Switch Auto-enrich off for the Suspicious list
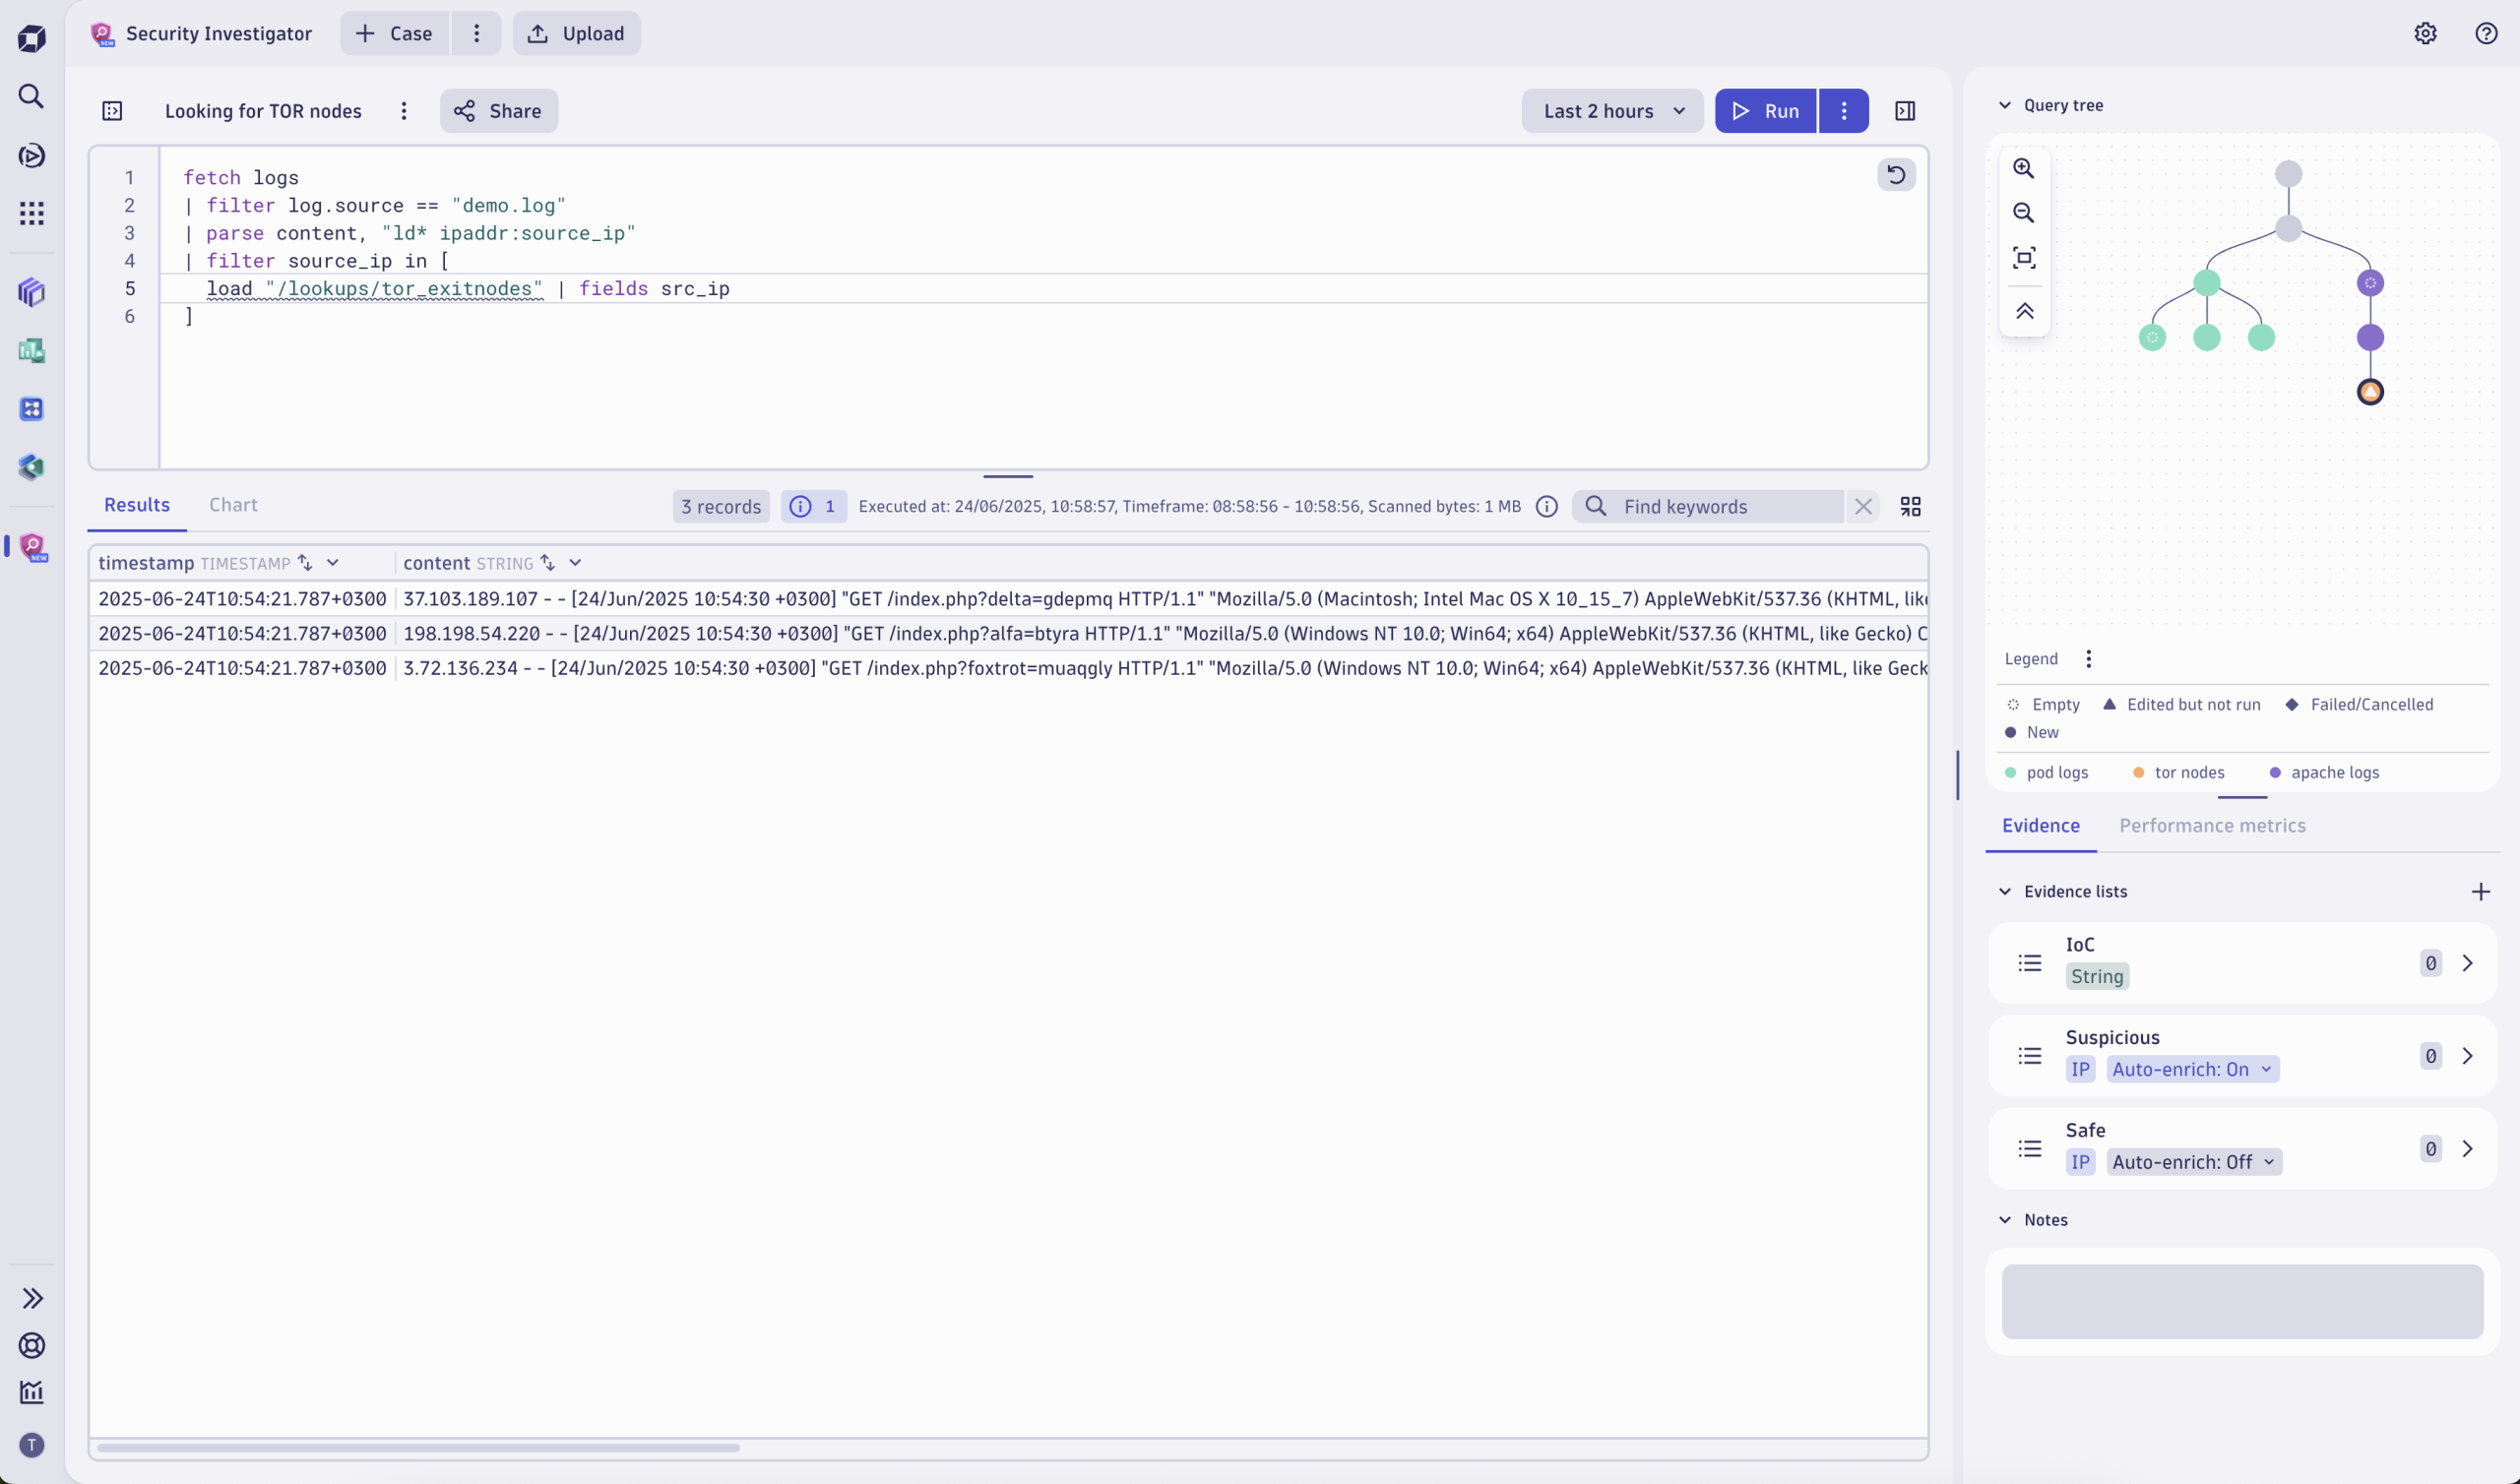 2193,1068
